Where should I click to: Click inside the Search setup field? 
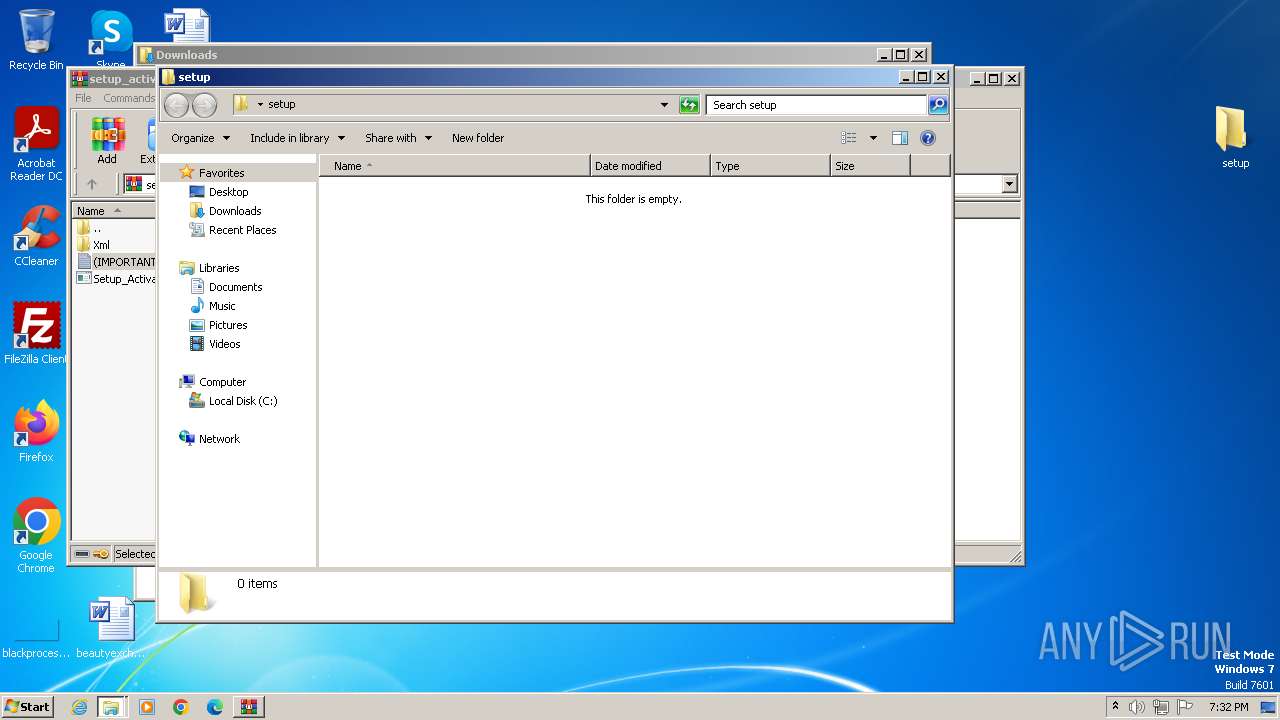pos(816,104)
